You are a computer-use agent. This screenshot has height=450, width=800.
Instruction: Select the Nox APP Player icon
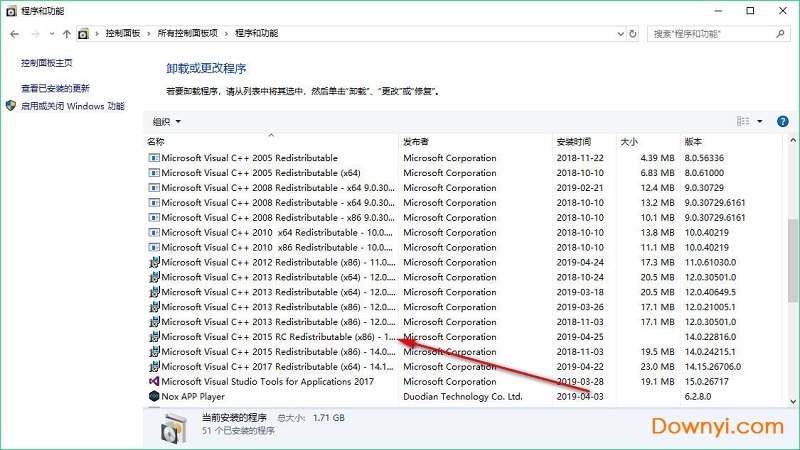tap(154, 397)
